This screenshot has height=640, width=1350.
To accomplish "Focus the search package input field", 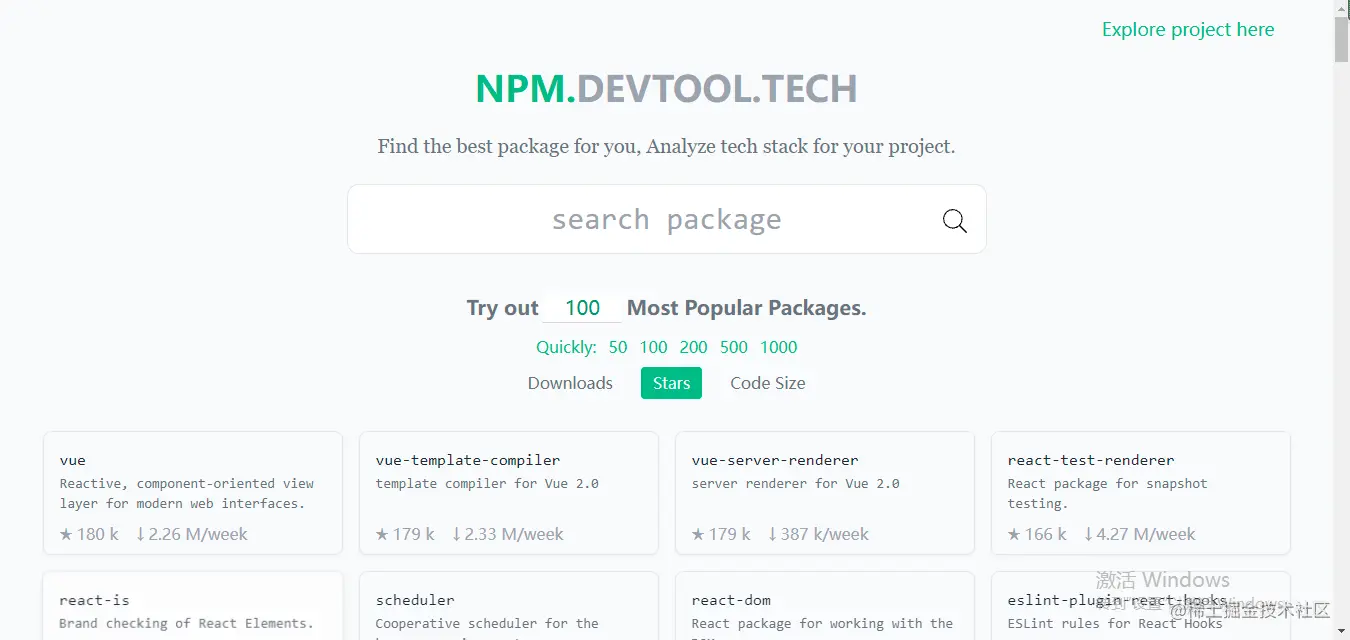I will pyautogui.click(x=640, y=220).
